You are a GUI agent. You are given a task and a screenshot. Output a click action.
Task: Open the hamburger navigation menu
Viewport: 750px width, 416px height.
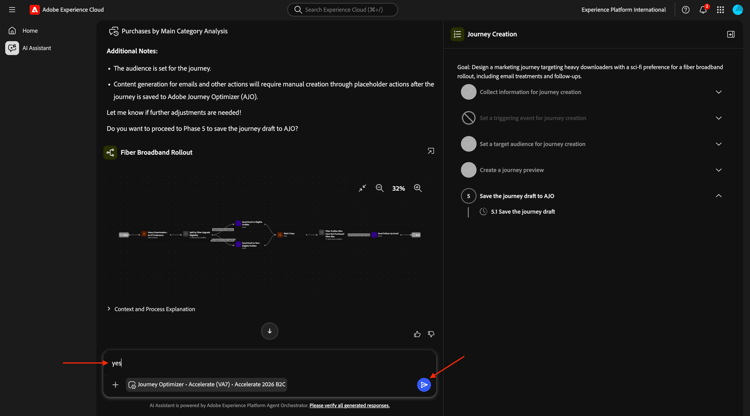12,10
